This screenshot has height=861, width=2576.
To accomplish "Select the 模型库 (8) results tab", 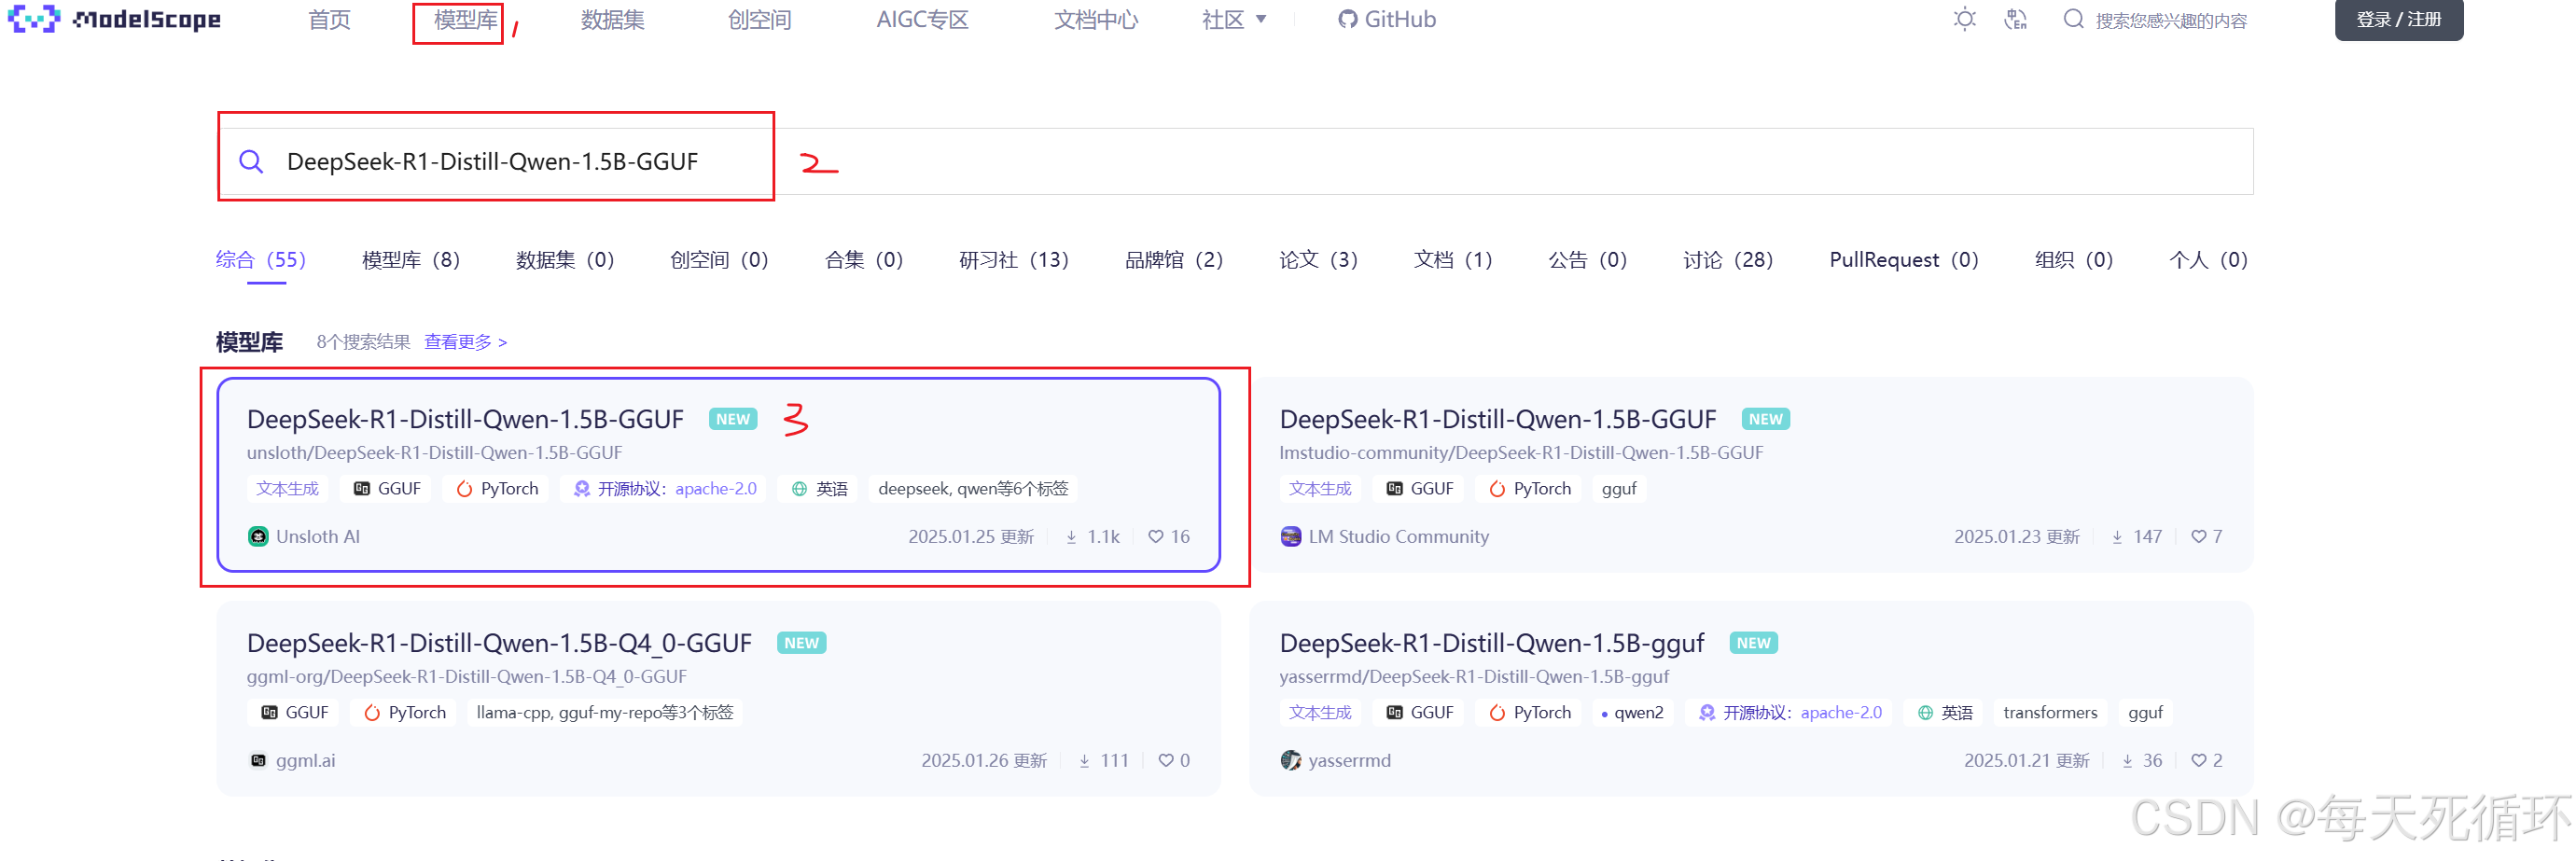I will [411, 259].
